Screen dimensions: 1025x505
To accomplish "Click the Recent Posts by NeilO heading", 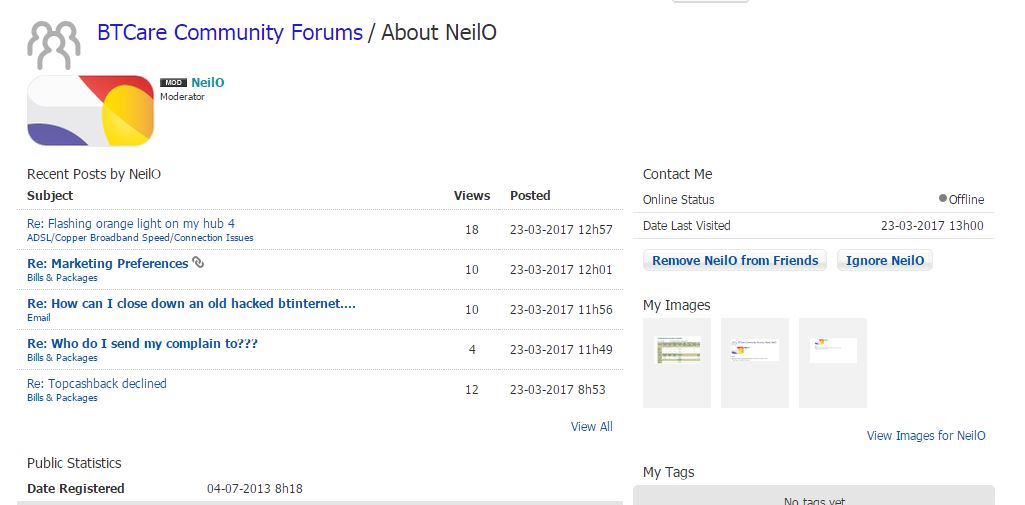I will tap(93, 174).
